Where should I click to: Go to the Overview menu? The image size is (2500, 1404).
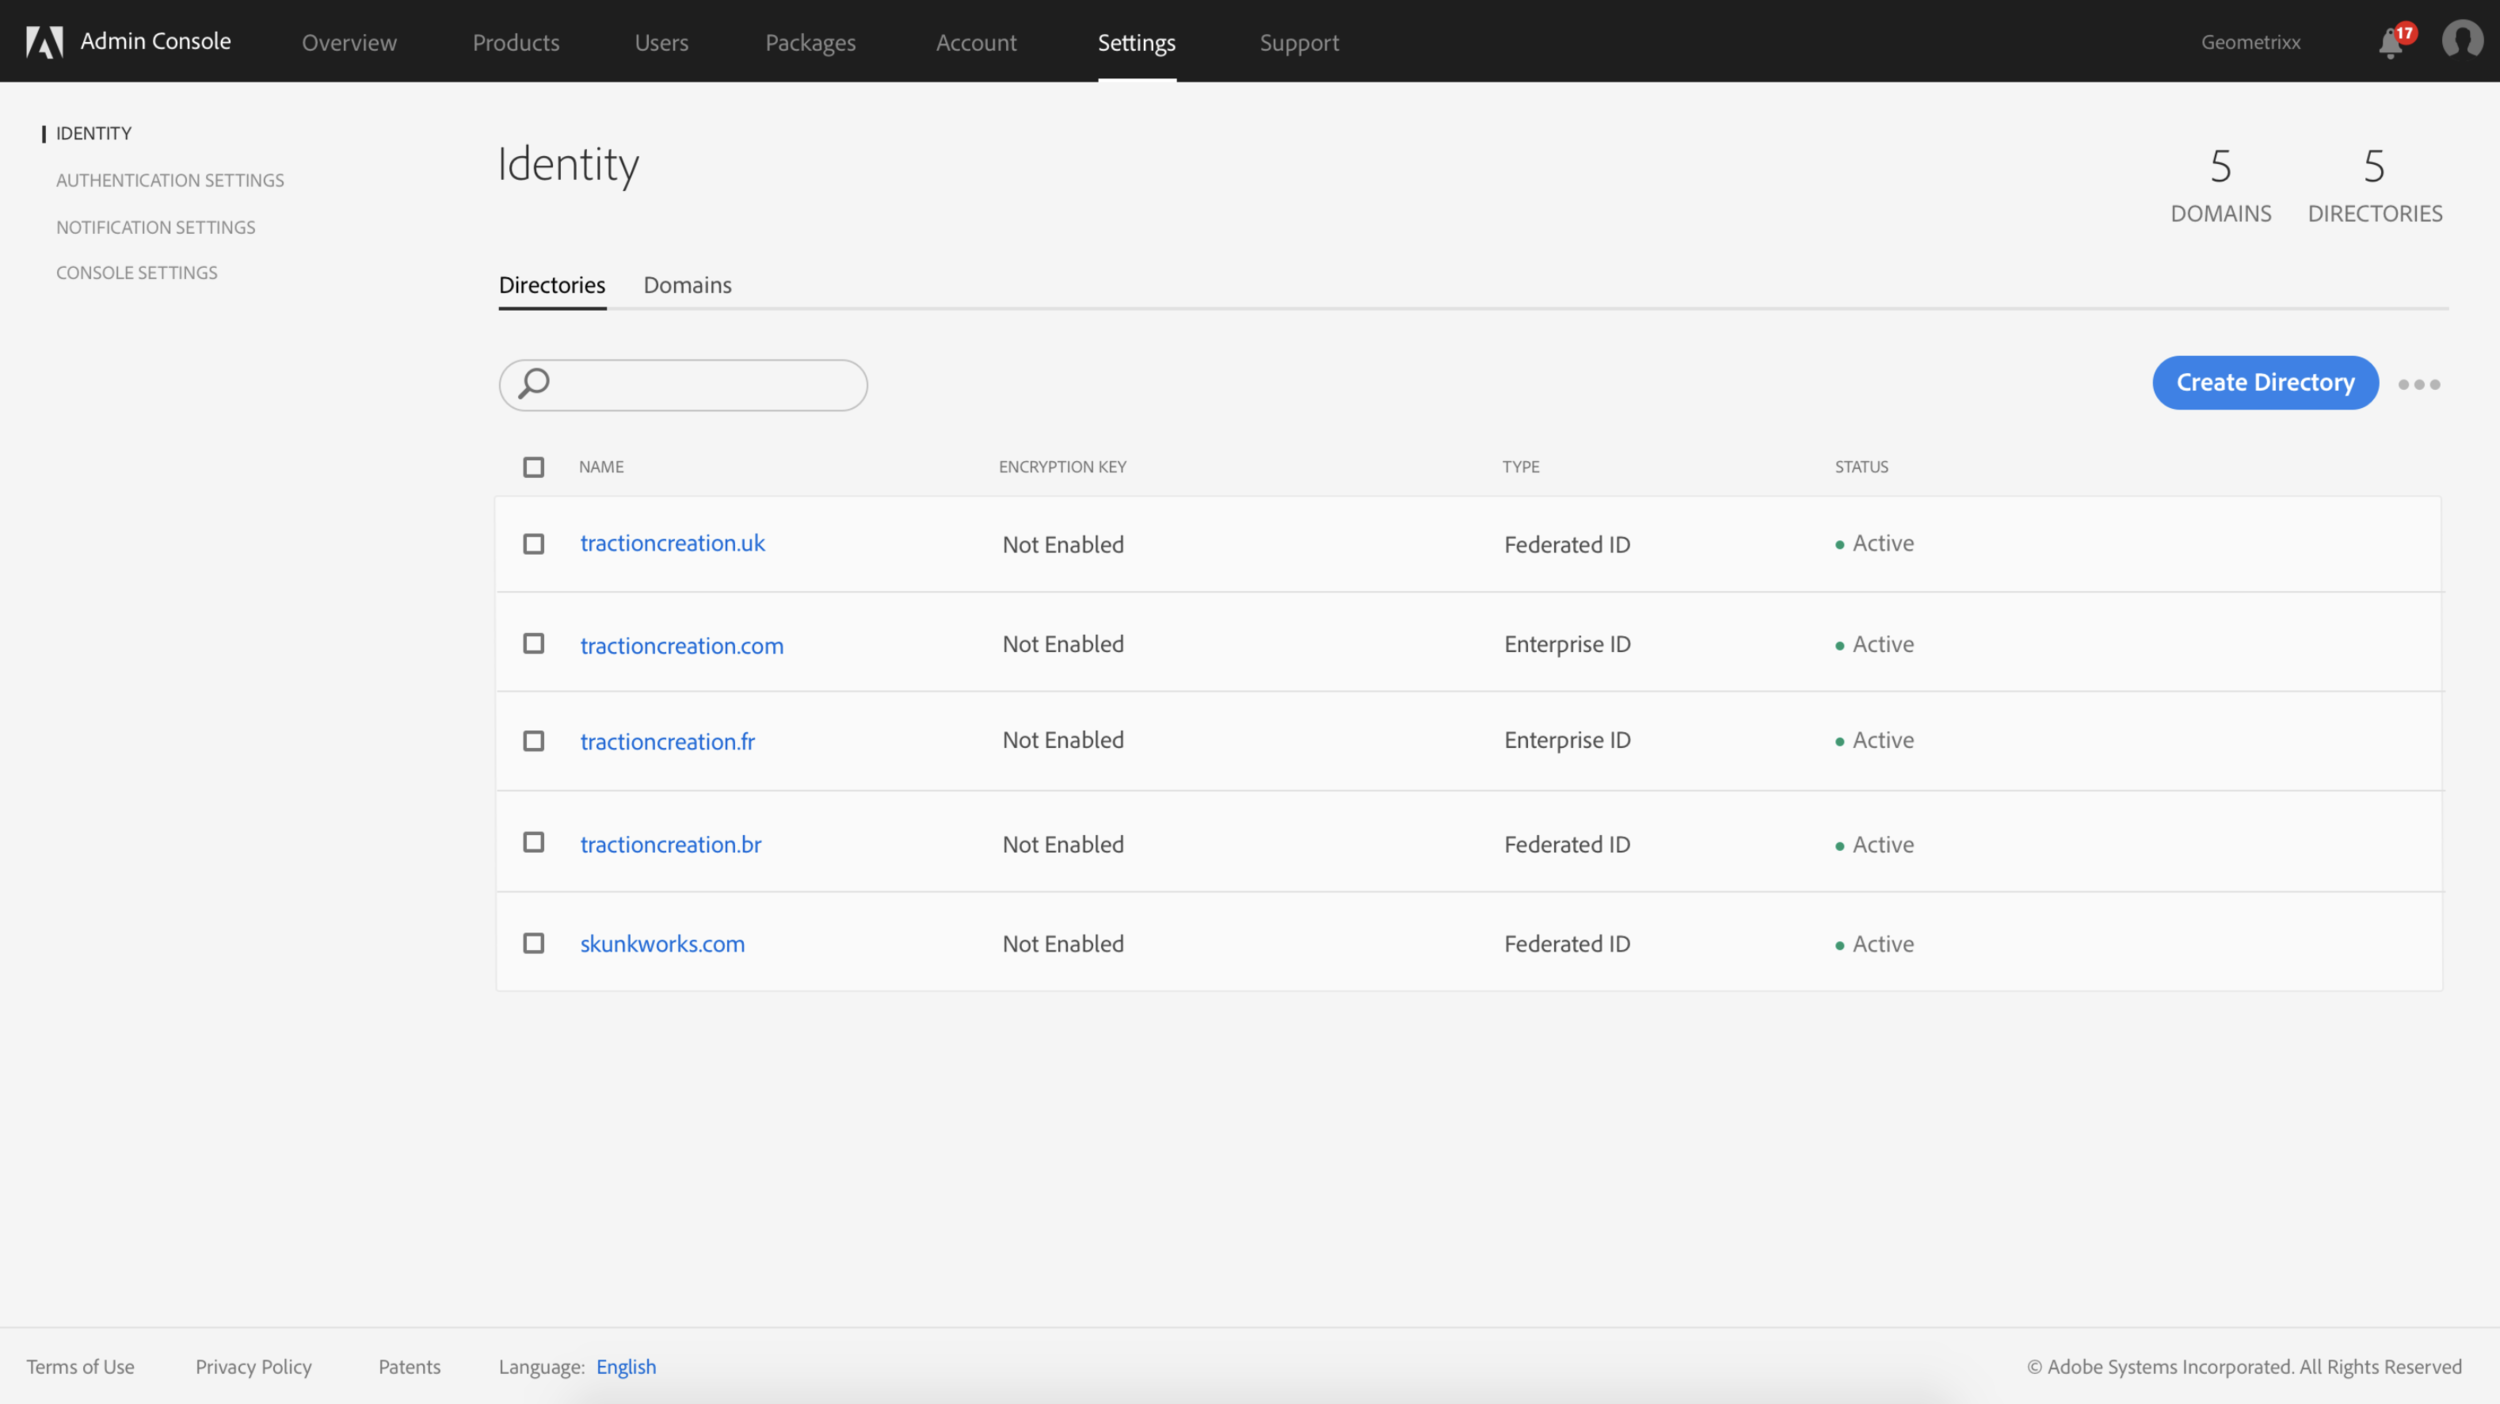pos(349,42)
